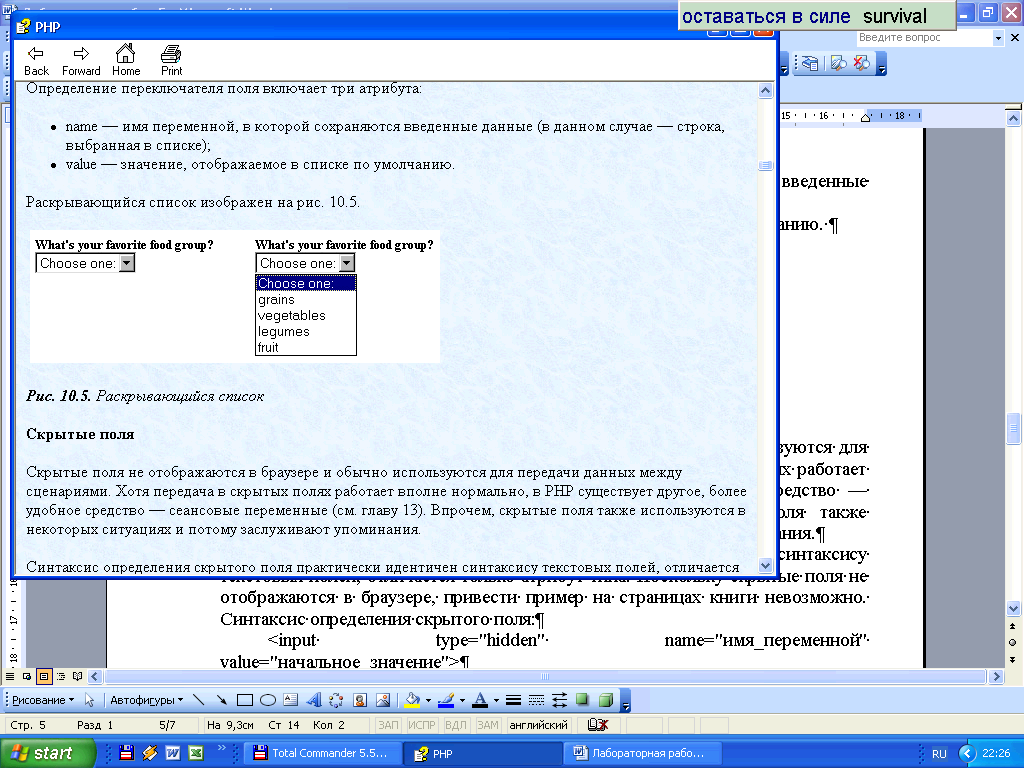This screenshot has height=768, width=1024.
Task: Click the Forward arrow in PHP help
Action: tap(81, 61)
